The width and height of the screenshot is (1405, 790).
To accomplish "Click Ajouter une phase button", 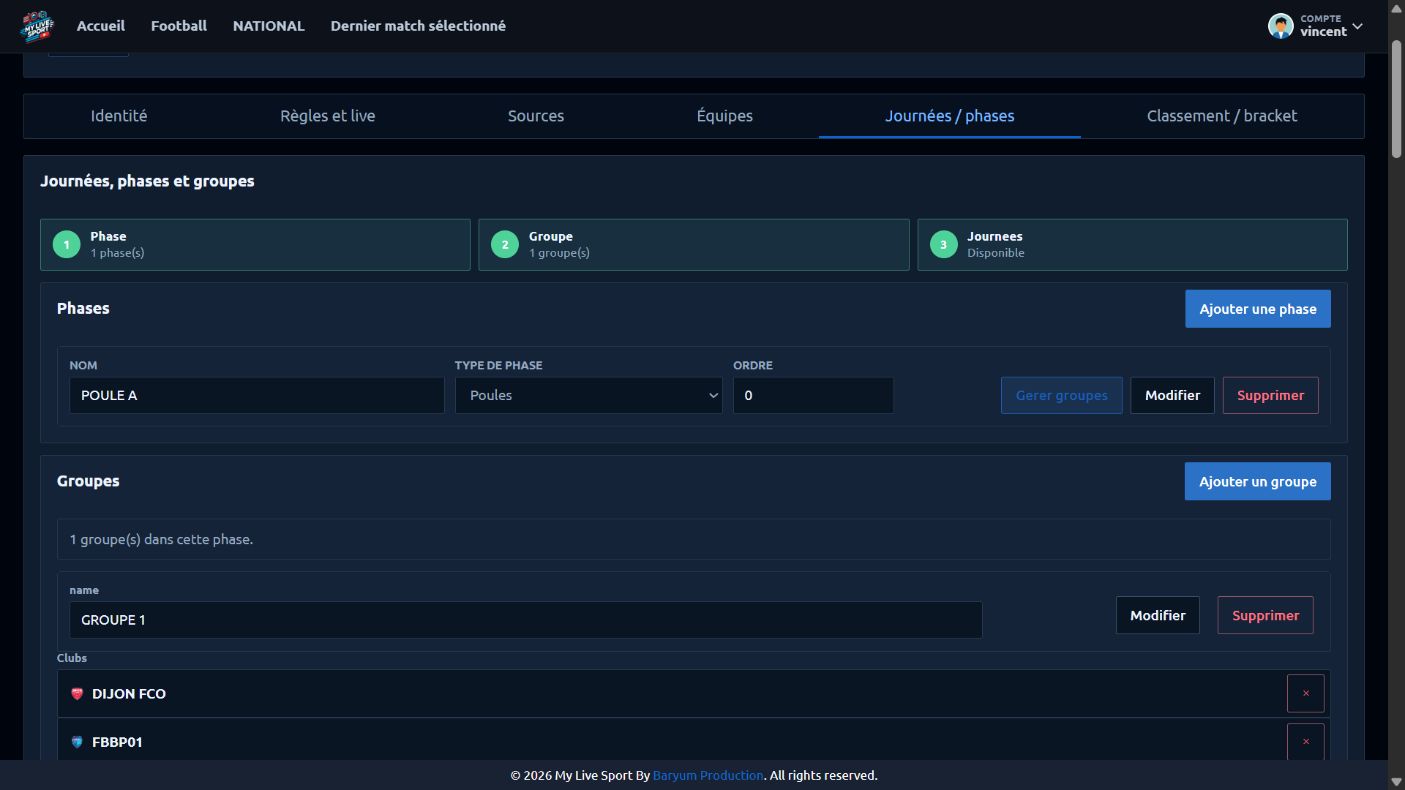I will pos(1258,309).
